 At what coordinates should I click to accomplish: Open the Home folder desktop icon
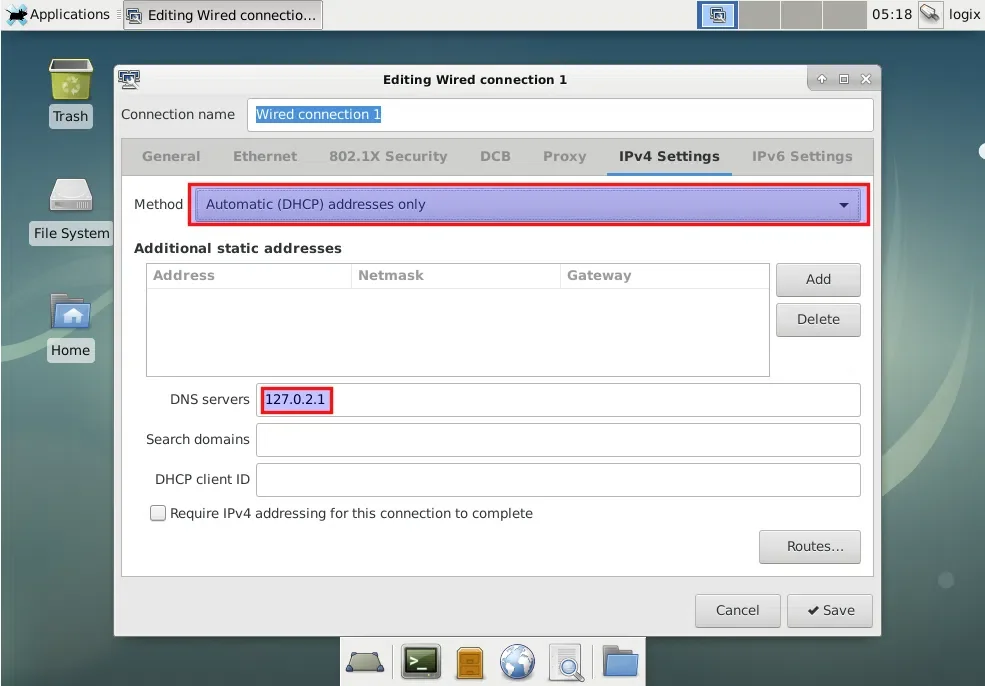click(70, 327)
